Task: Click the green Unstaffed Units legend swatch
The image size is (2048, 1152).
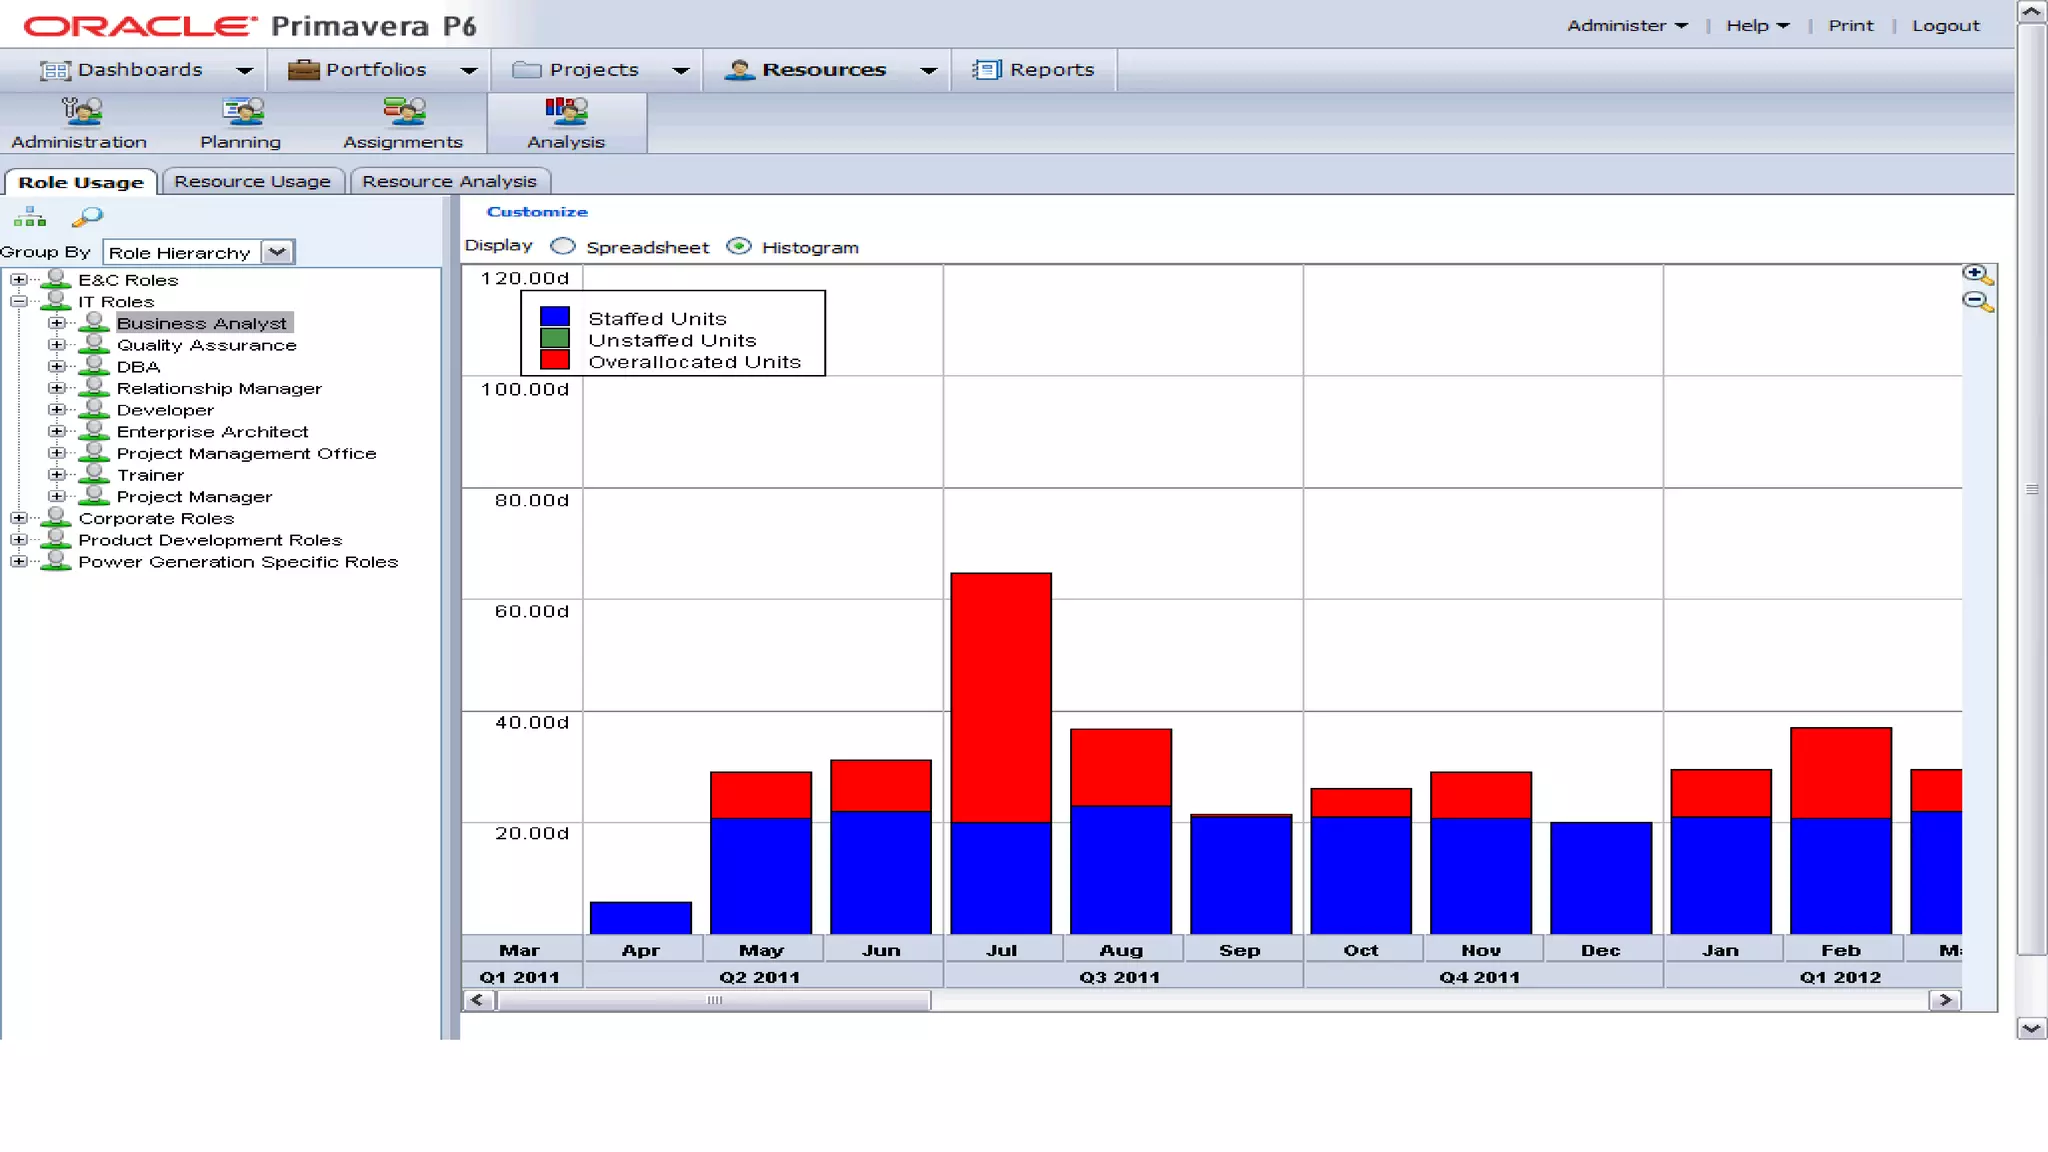Action: tap(555, 338)
